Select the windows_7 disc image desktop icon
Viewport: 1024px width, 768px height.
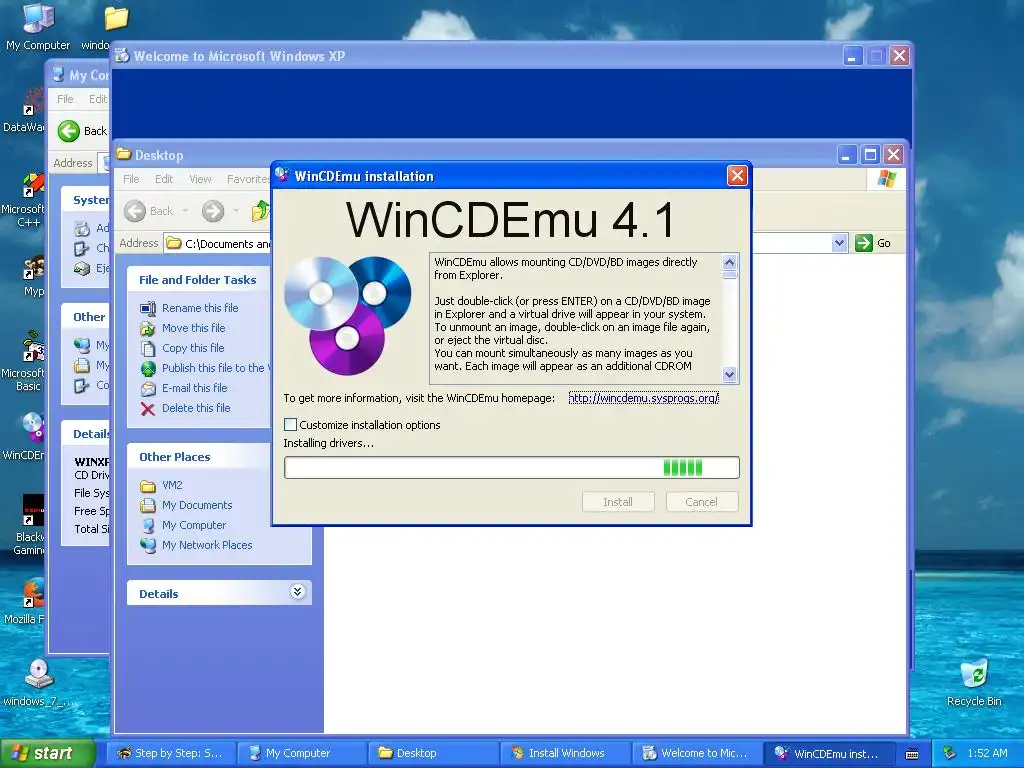pos(39,683)
